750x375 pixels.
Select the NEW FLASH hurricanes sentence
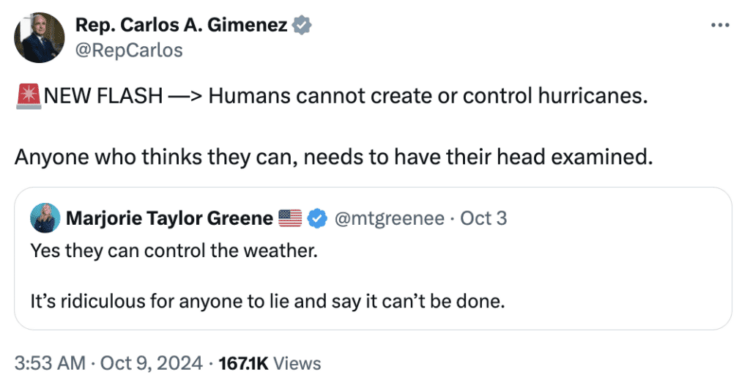(345, 97)
